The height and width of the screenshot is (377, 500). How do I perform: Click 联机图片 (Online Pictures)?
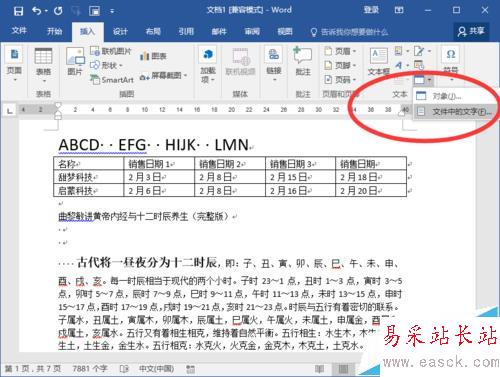111,51
